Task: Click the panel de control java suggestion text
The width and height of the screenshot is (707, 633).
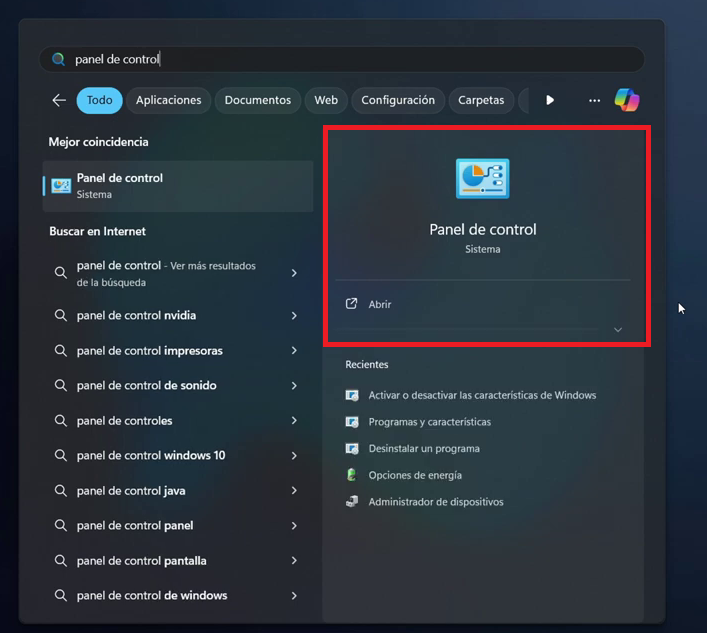Action: pyautogui.click(x=131, y=491)
